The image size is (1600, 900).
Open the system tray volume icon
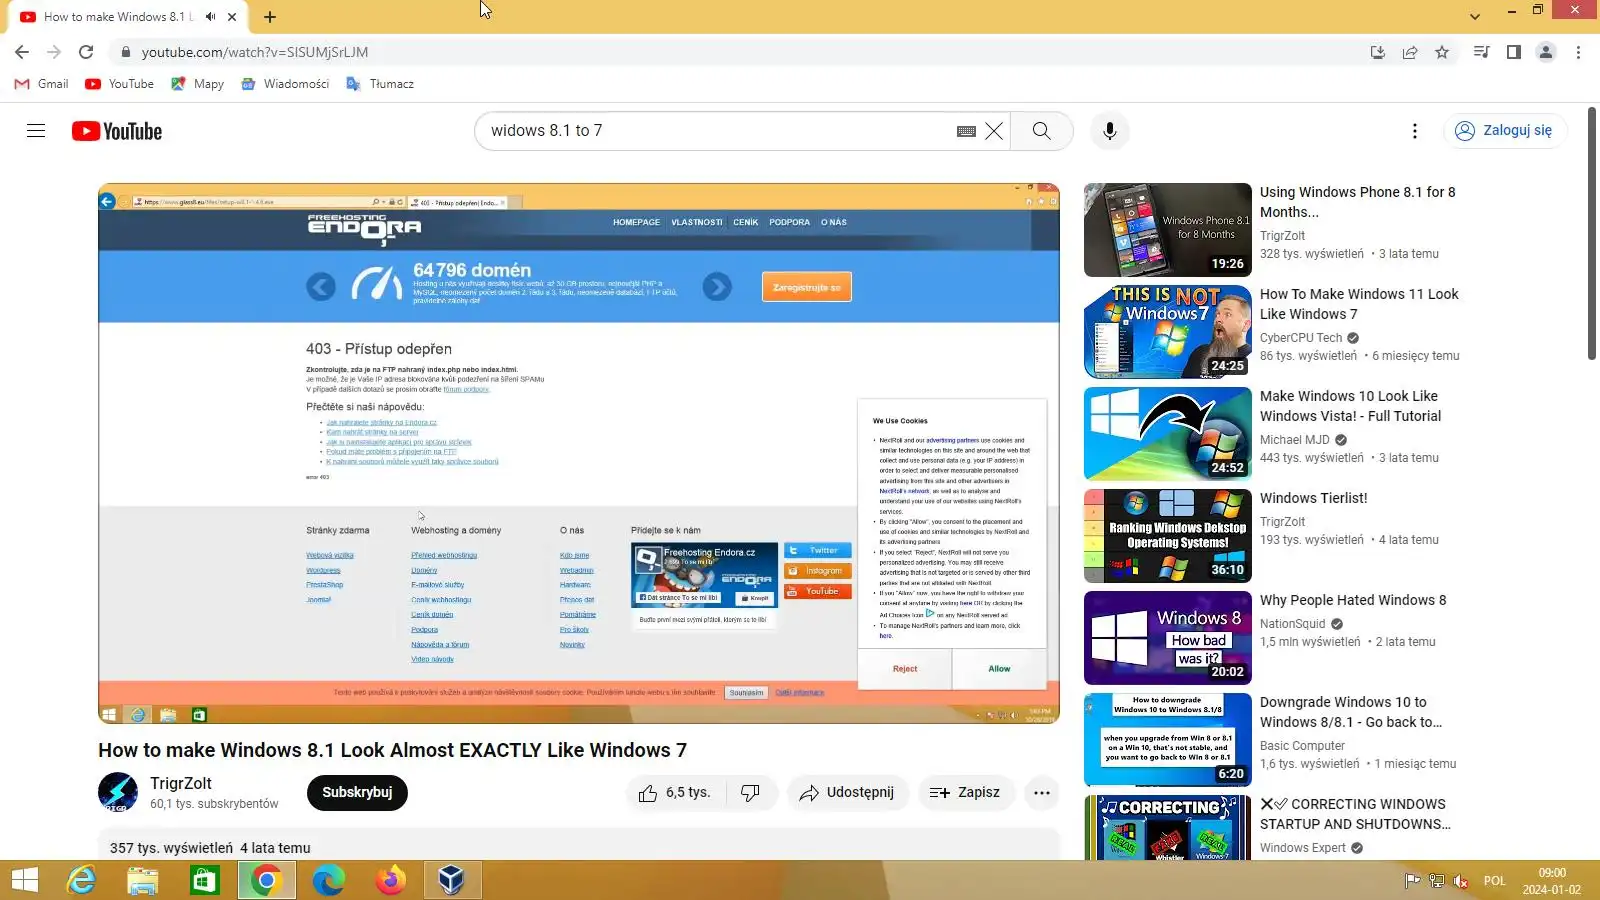click(1461, 881)
